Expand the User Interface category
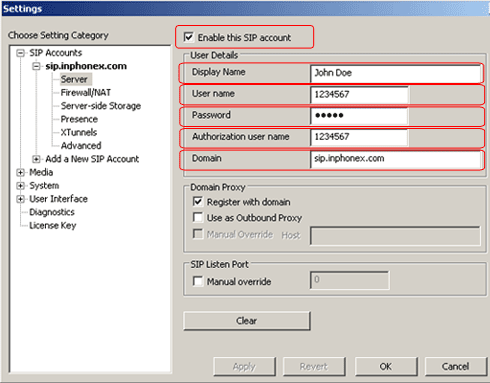Screen dimensions: 490x383 click(x=21, y=199)
